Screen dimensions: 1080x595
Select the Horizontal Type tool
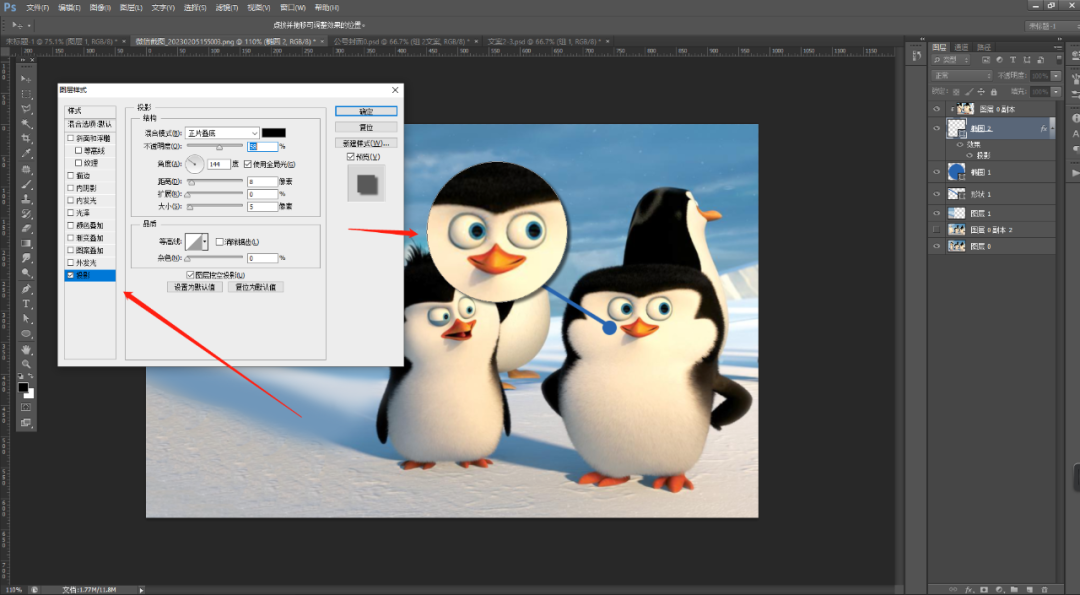25,304
